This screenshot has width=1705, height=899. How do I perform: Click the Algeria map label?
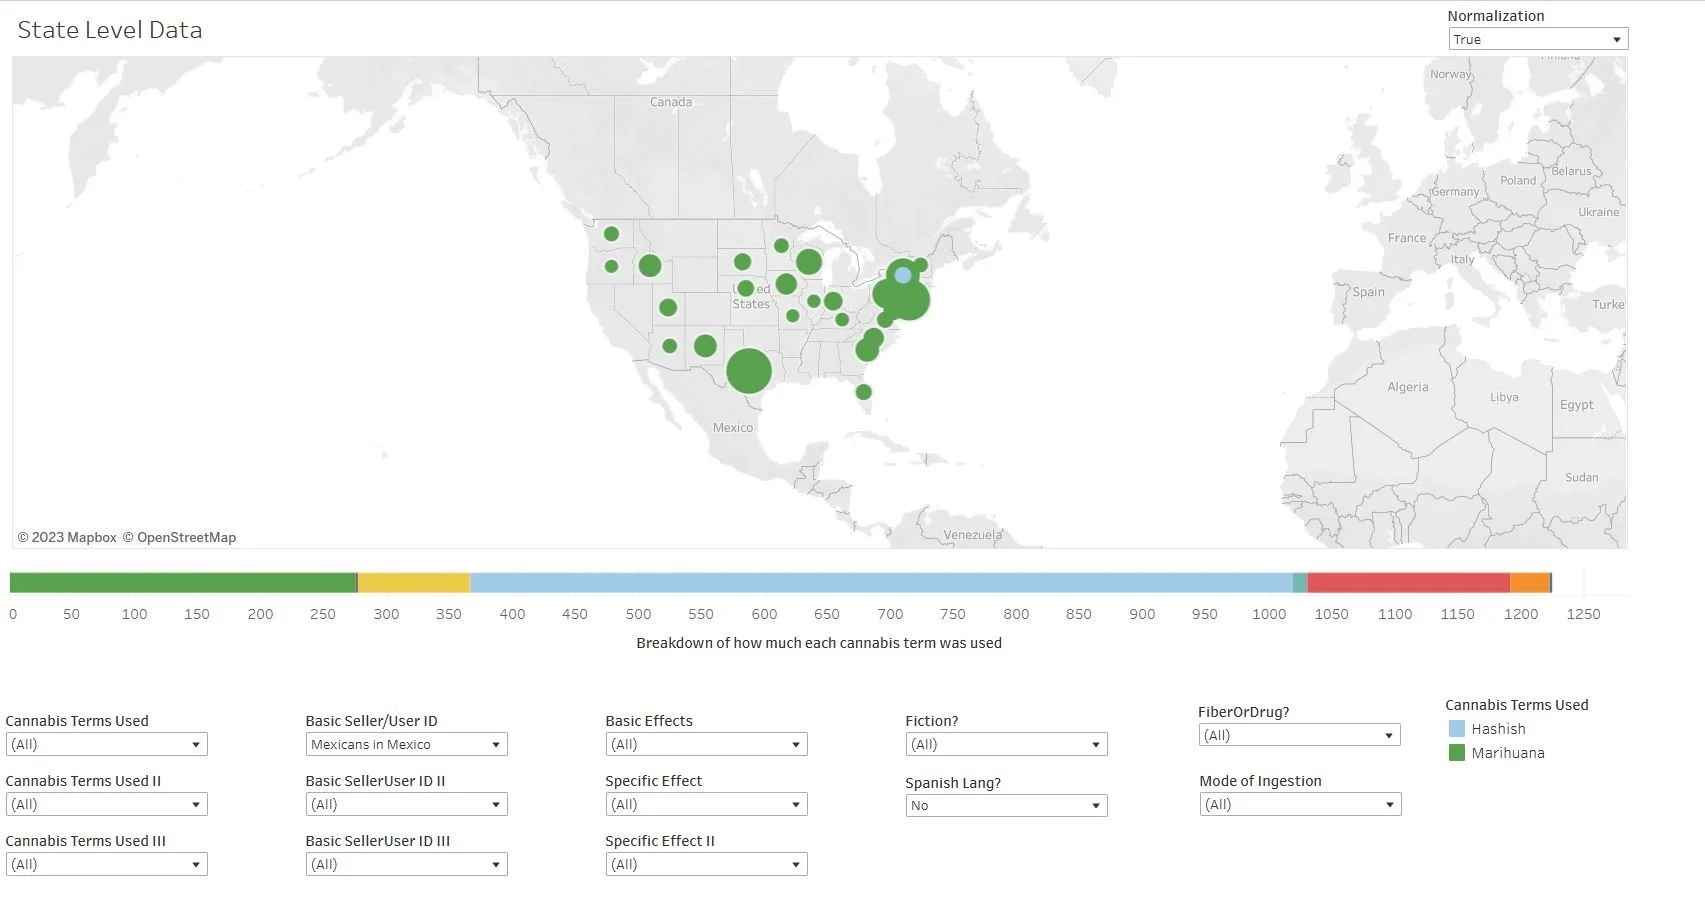click(1408, 387)
